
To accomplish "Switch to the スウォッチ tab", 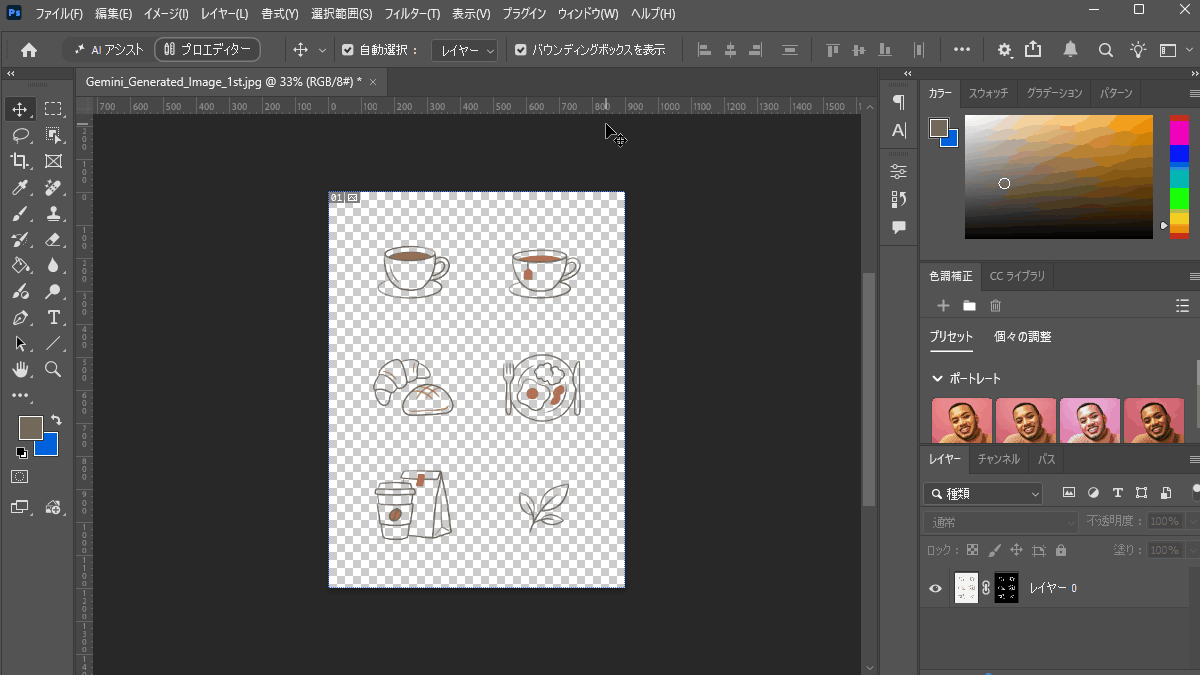I will (988, 93).
